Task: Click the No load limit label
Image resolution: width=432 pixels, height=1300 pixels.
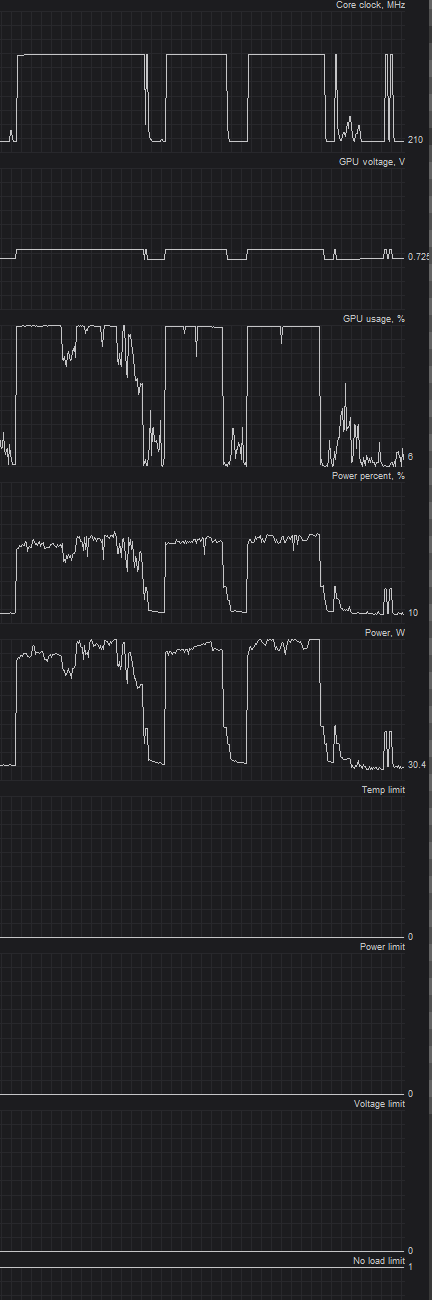Action: click(x=379, y=1261)
